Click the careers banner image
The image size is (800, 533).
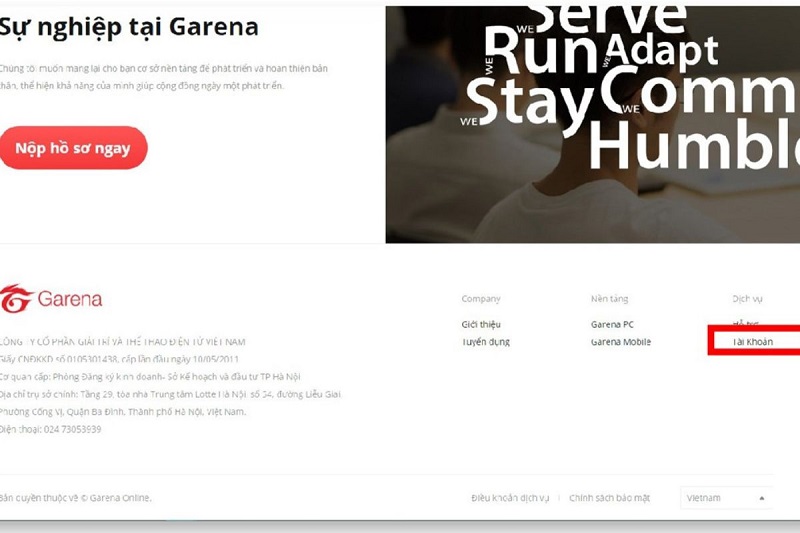point(593,124)
